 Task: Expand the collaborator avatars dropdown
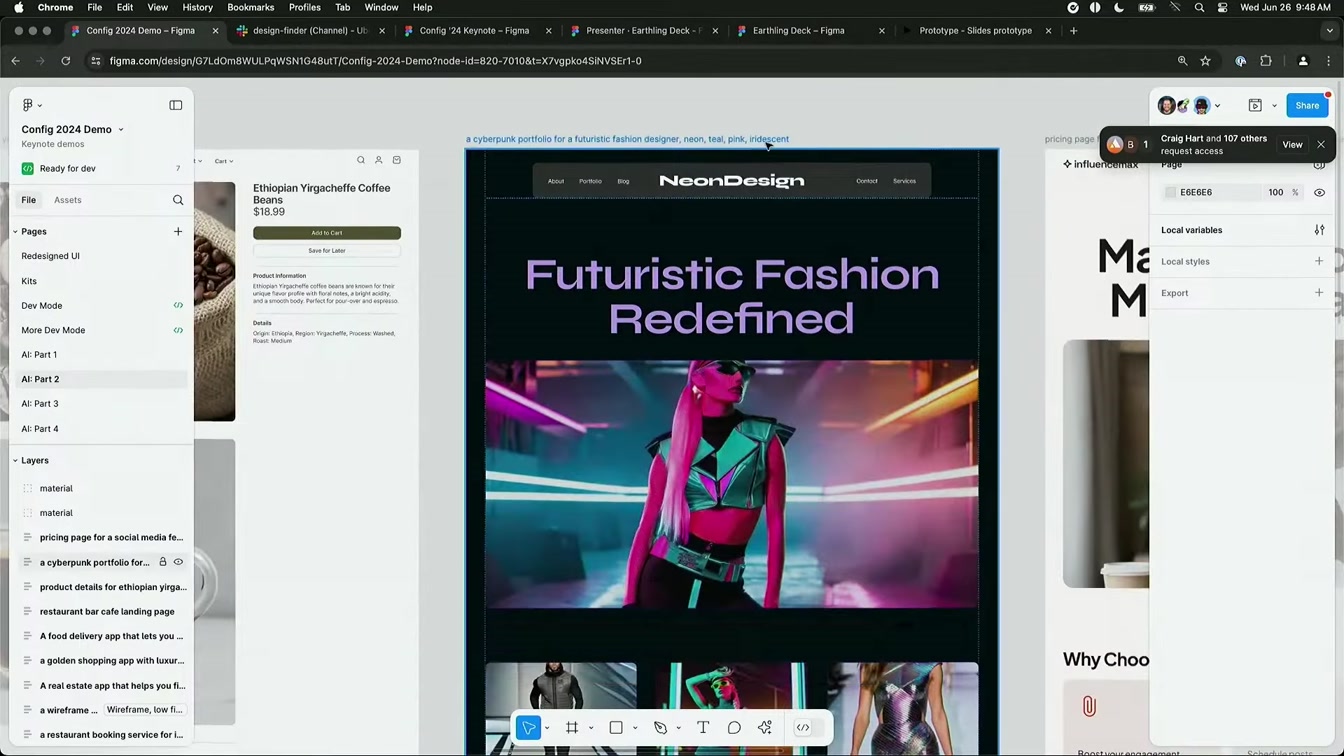click(x=1217, y=106)
